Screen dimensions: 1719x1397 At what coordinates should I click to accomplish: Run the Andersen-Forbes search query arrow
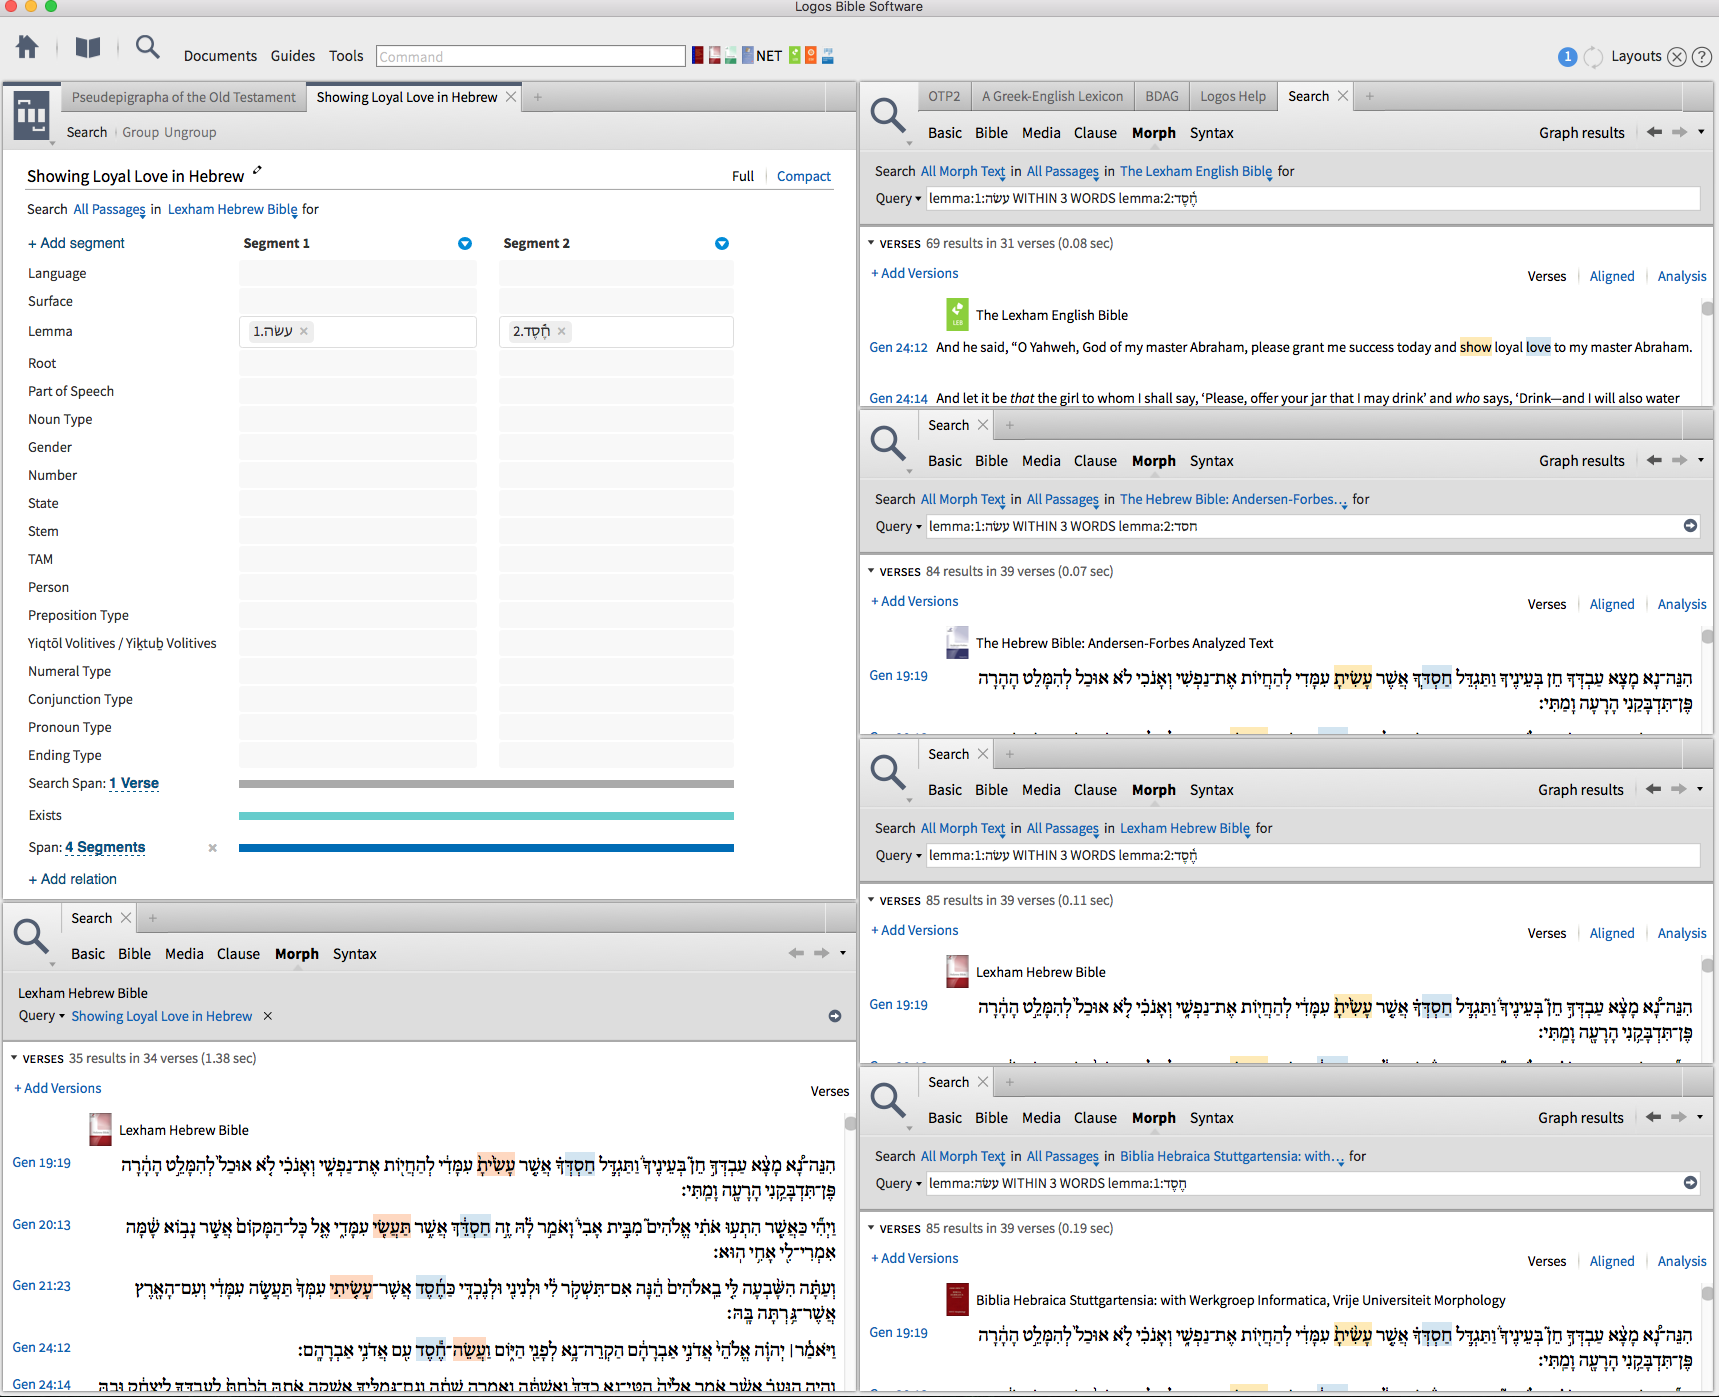1690,526
